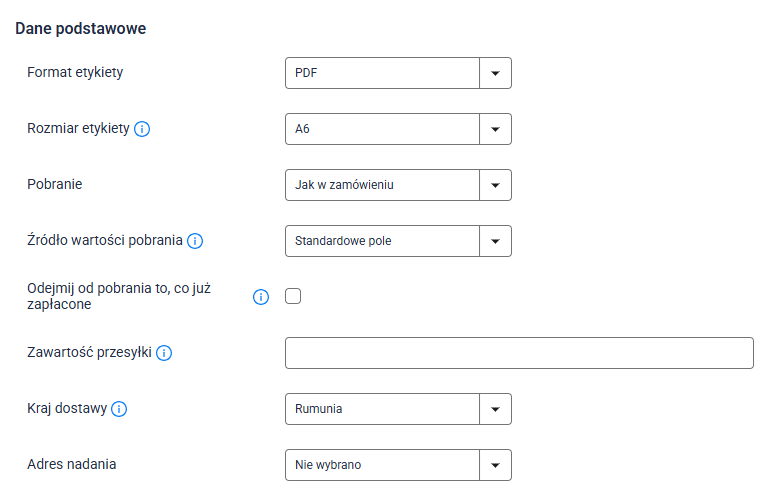Viewport: 767px width, 503px height.
Task: Click into the Zawartość przesyłki text field
Action: click(x=518, y=353)
